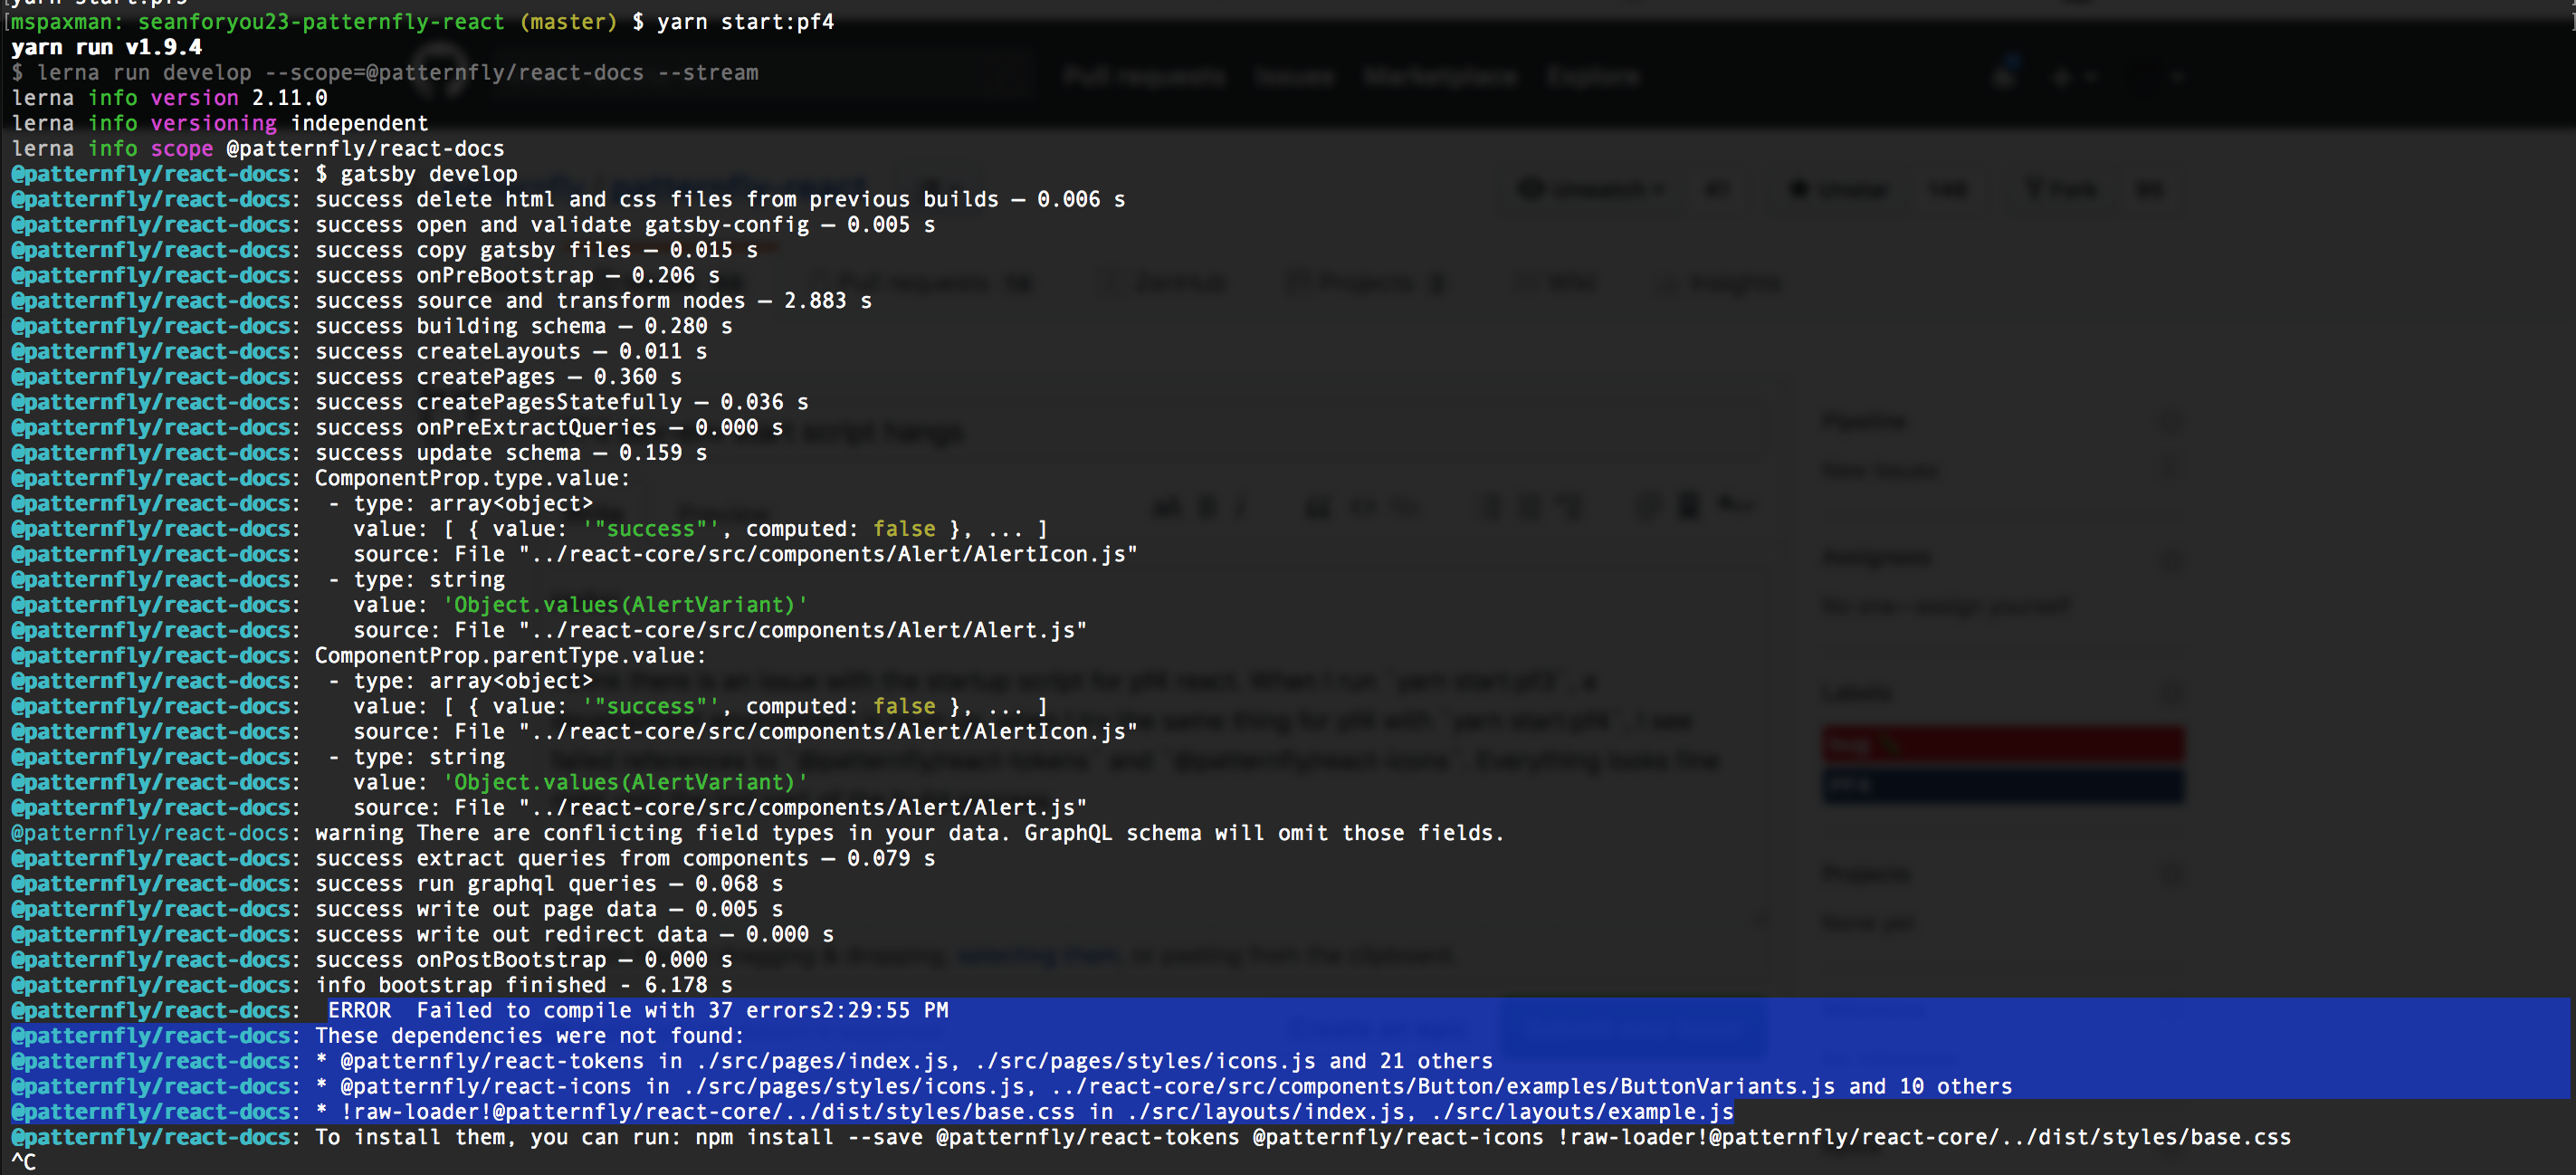Click Unstar button in background GitHub page
This screenshot has height=1175, width=2576.
(x=1840, y=189)
